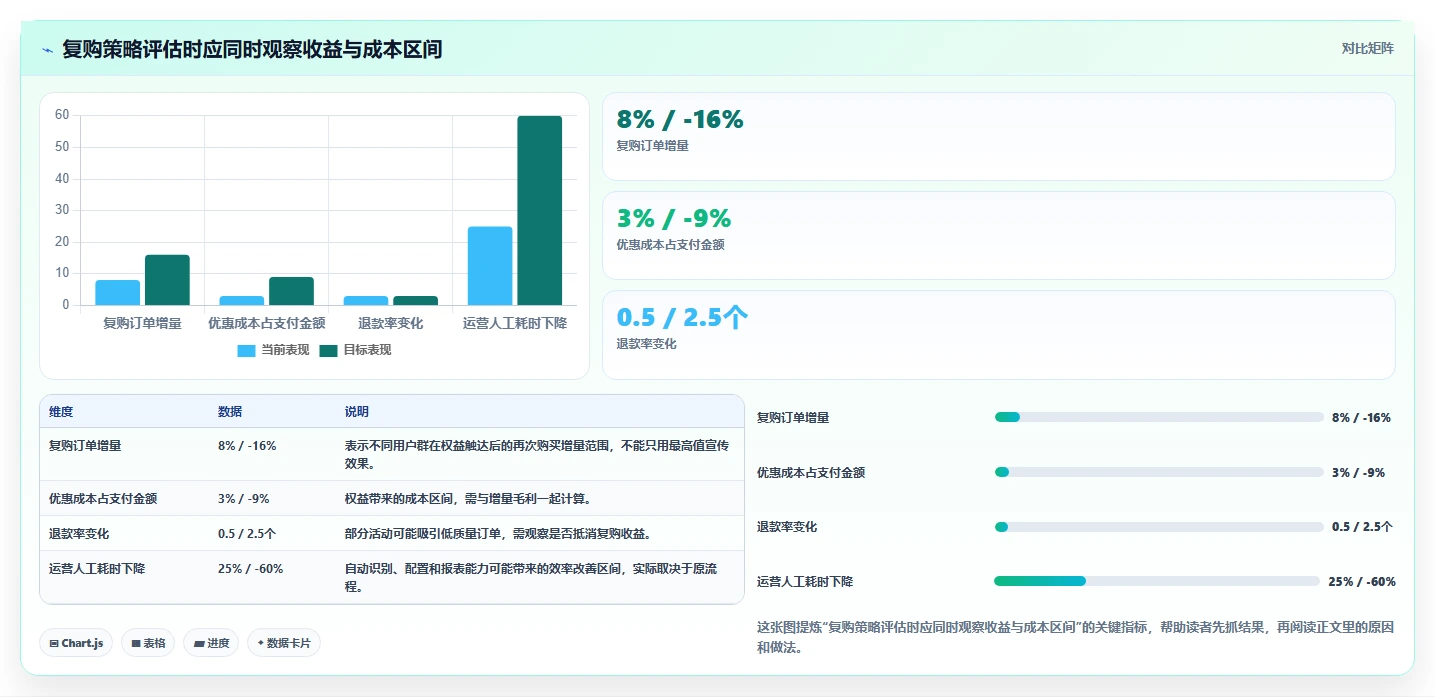Click the 说明 table column header
Screen dimensions: 1435x697
coord(357,412)
